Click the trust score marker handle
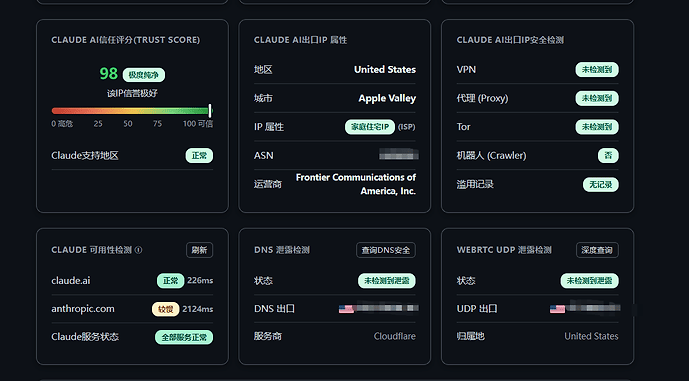This screenshot has height=381, width=689. point(210,111)
